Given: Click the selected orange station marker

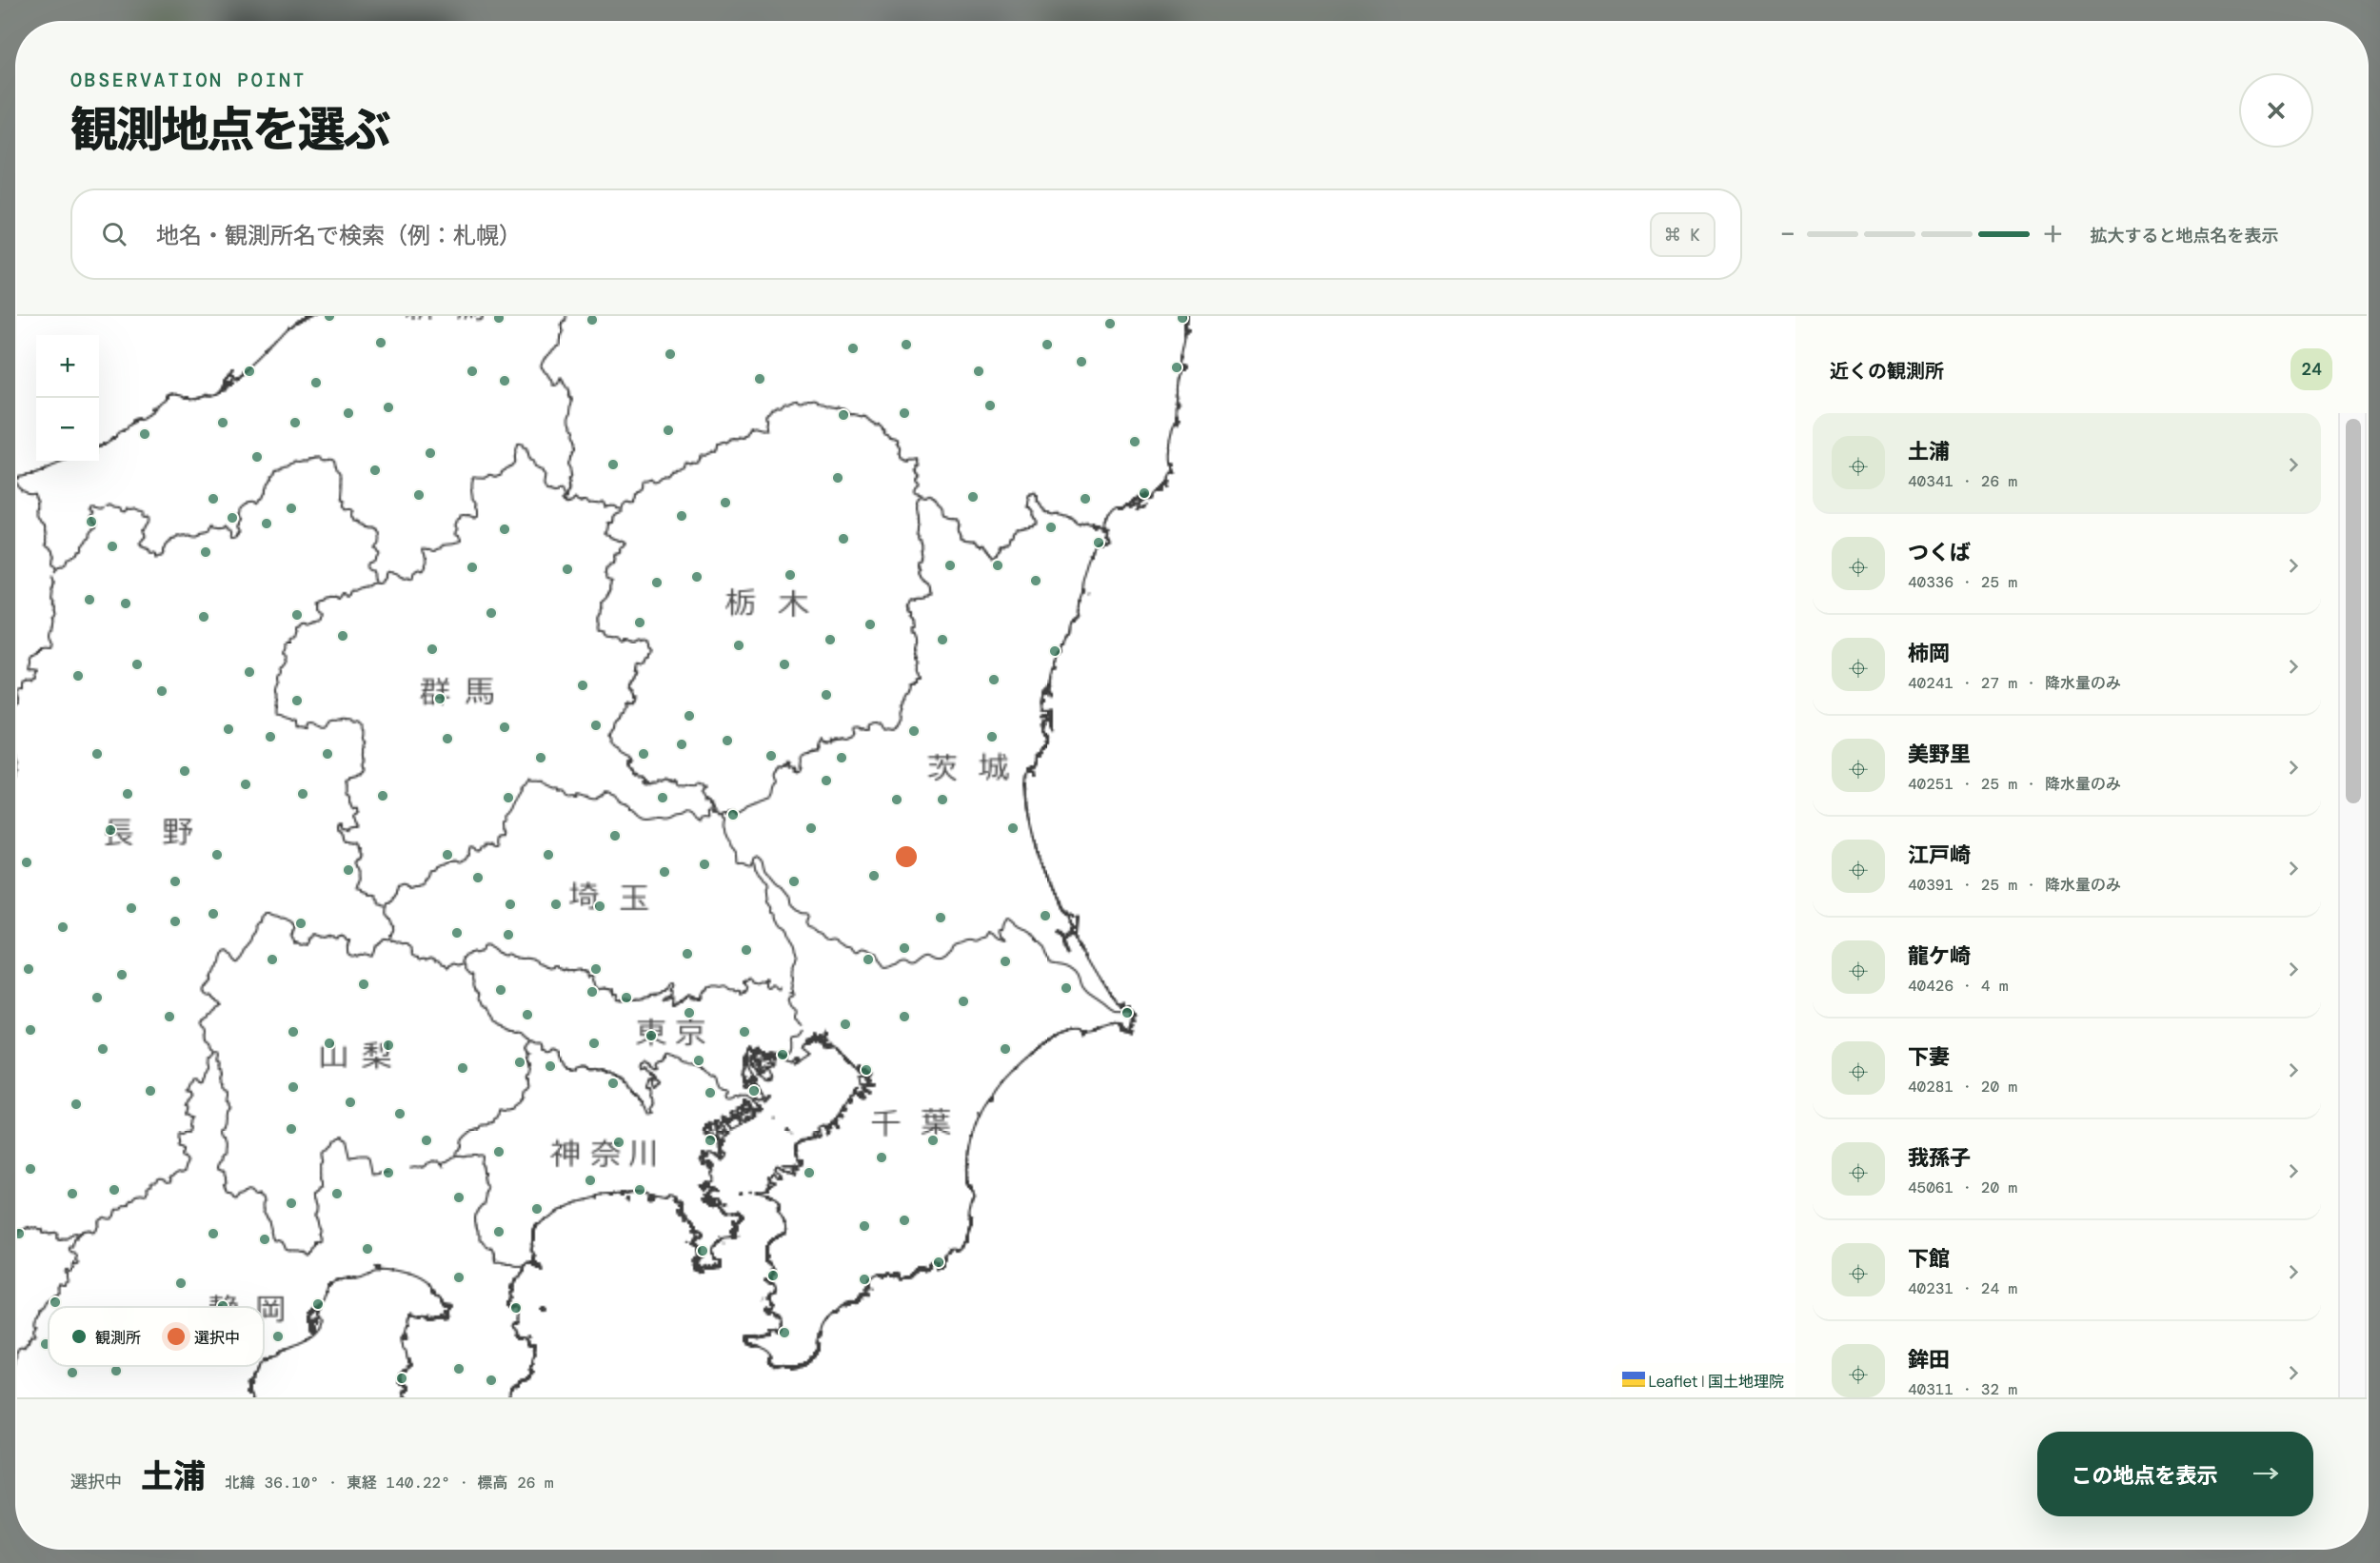Looking at the screenshot, I should 906,856.
